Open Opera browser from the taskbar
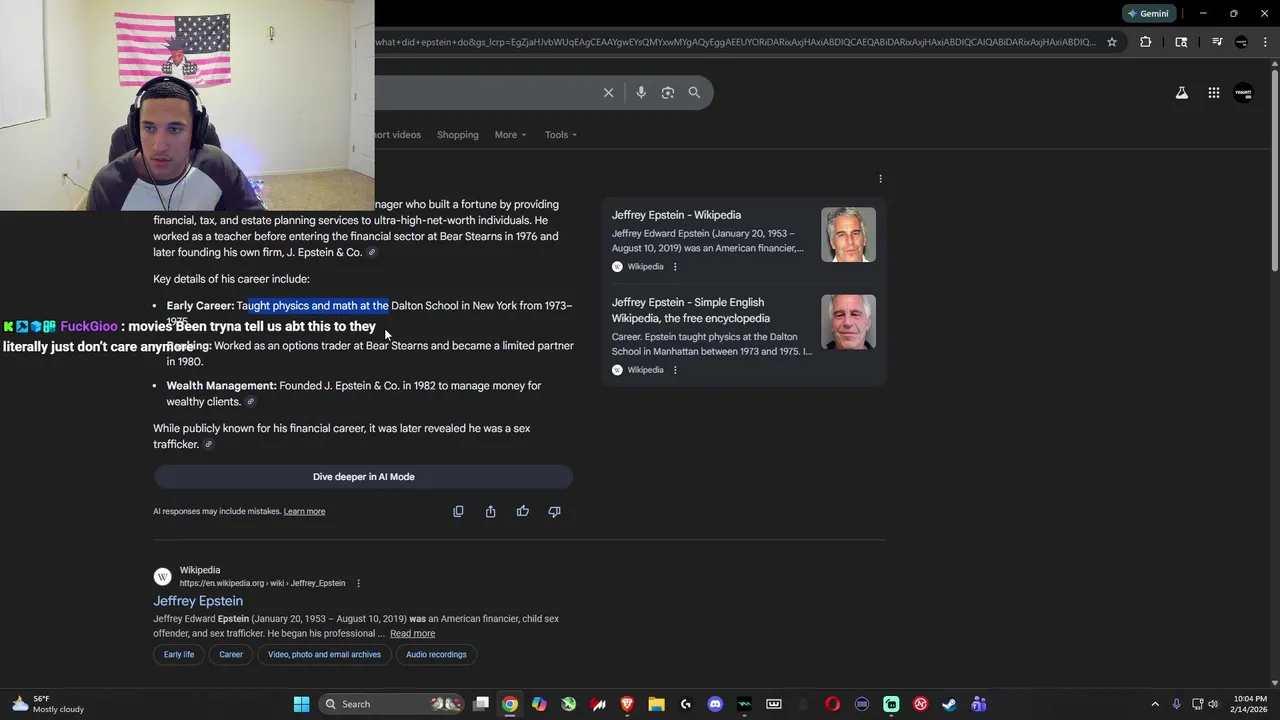 832,704
